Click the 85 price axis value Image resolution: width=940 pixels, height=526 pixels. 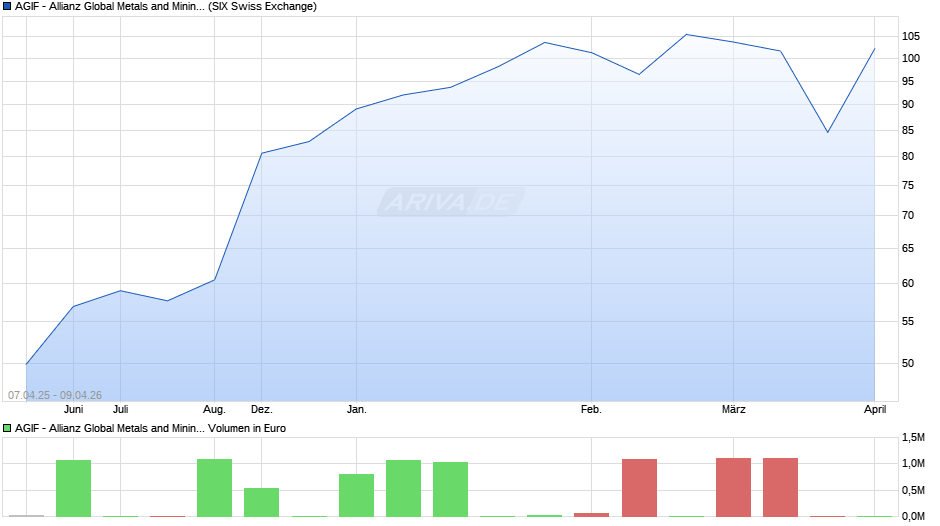(908, 130)
